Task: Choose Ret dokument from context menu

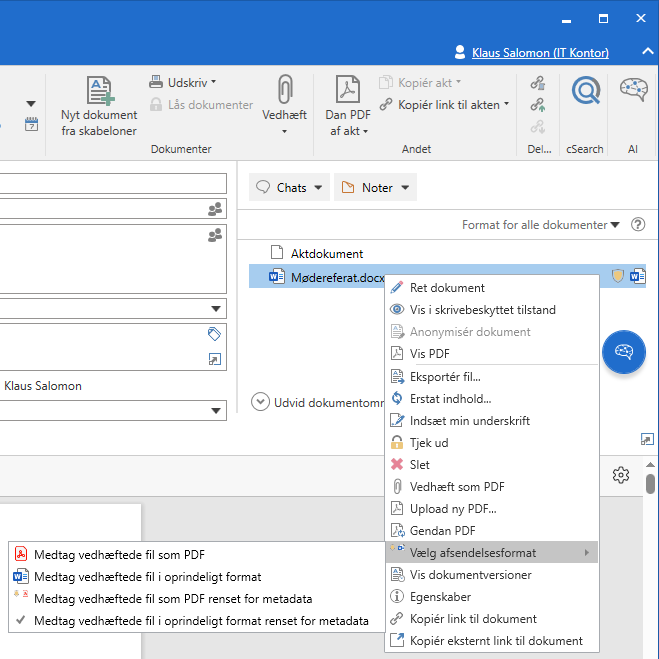Action: click(x=447, y=288)
